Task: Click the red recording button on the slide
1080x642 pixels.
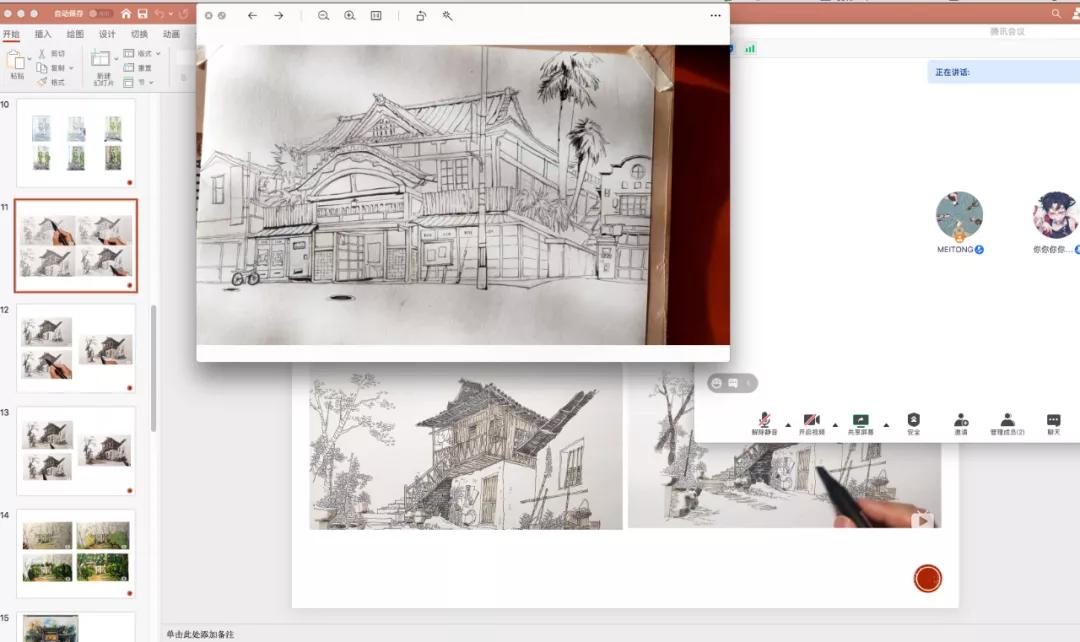Action: pos(927,578)
